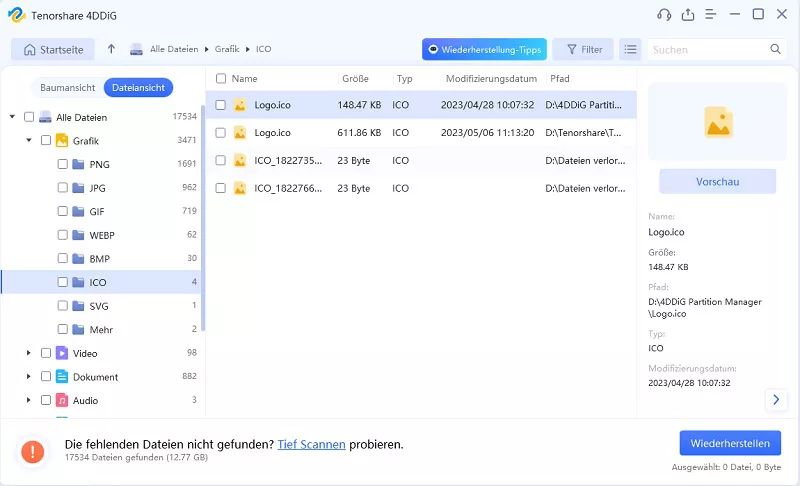
Task: Check the select-all box beside Name header
Action: coord(221,79)
